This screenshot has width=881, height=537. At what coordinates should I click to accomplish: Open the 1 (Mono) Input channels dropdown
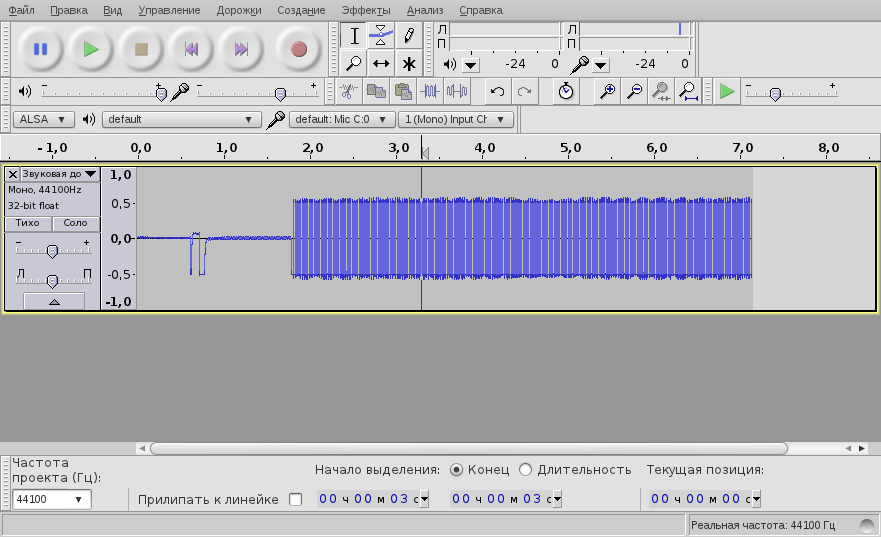tap(455, 119)
